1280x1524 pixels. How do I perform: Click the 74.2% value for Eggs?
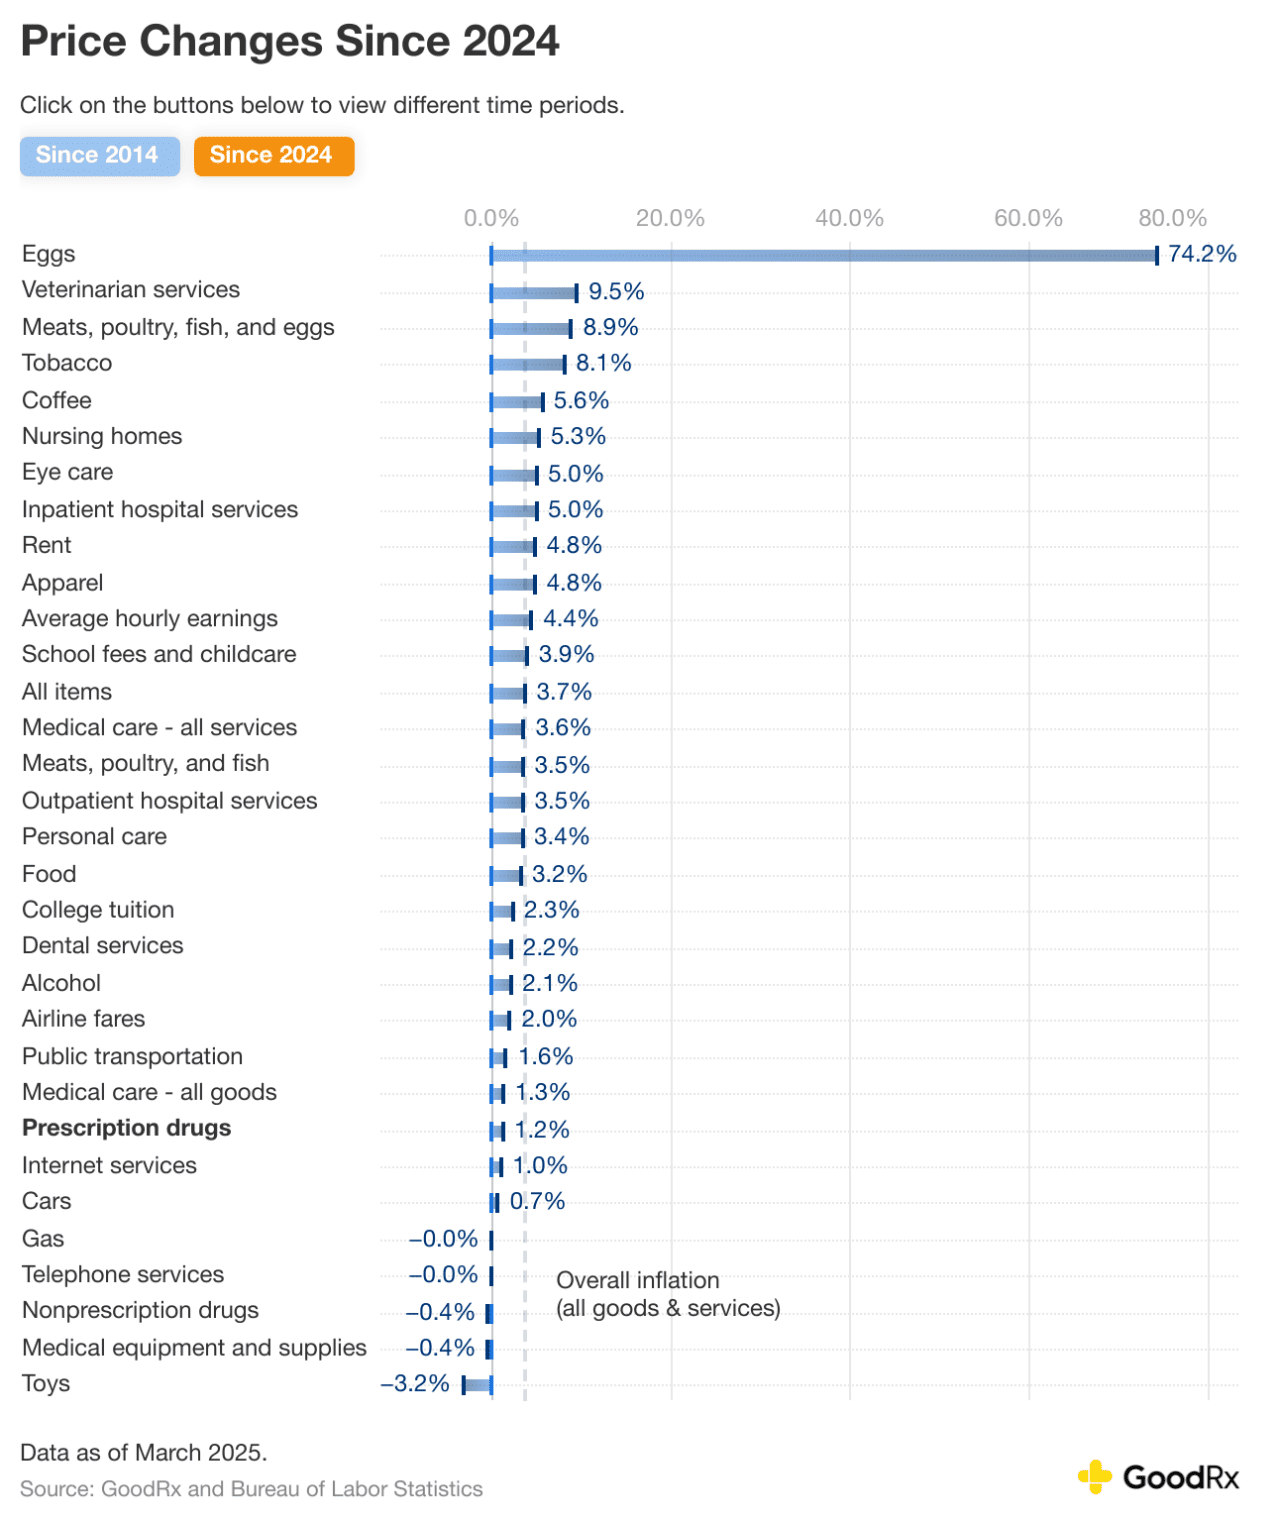coord(1203,253)
